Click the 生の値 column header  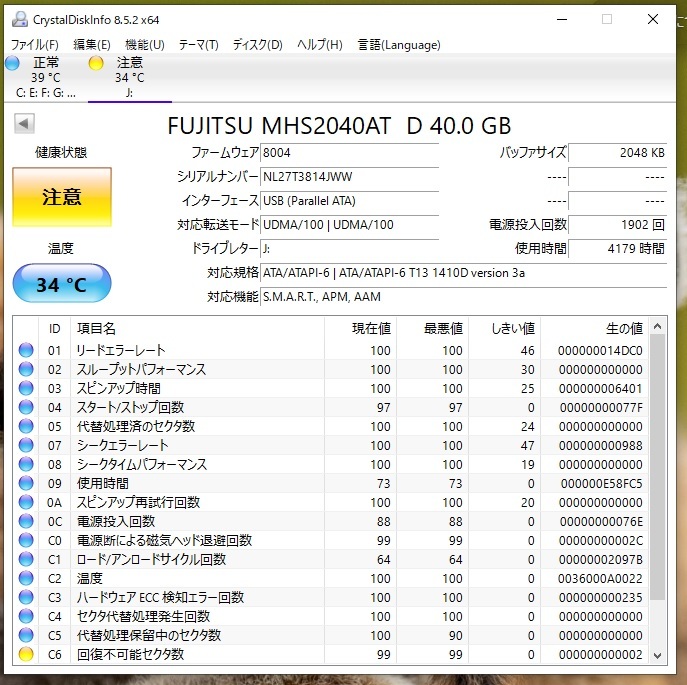point(594,328)
